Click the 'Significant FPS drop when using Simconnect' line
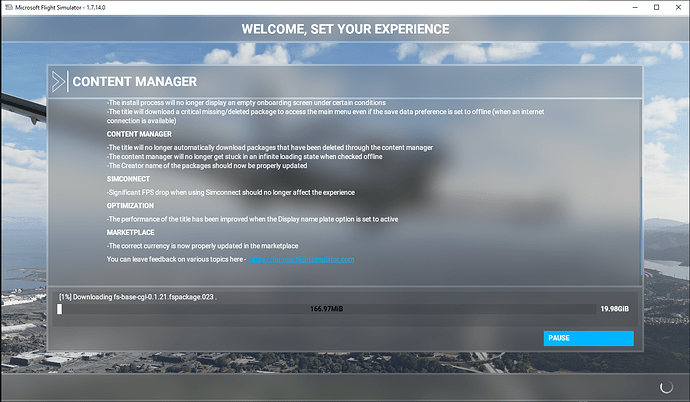This screenshot has width=690, height=402. click(x=231, y=193)
